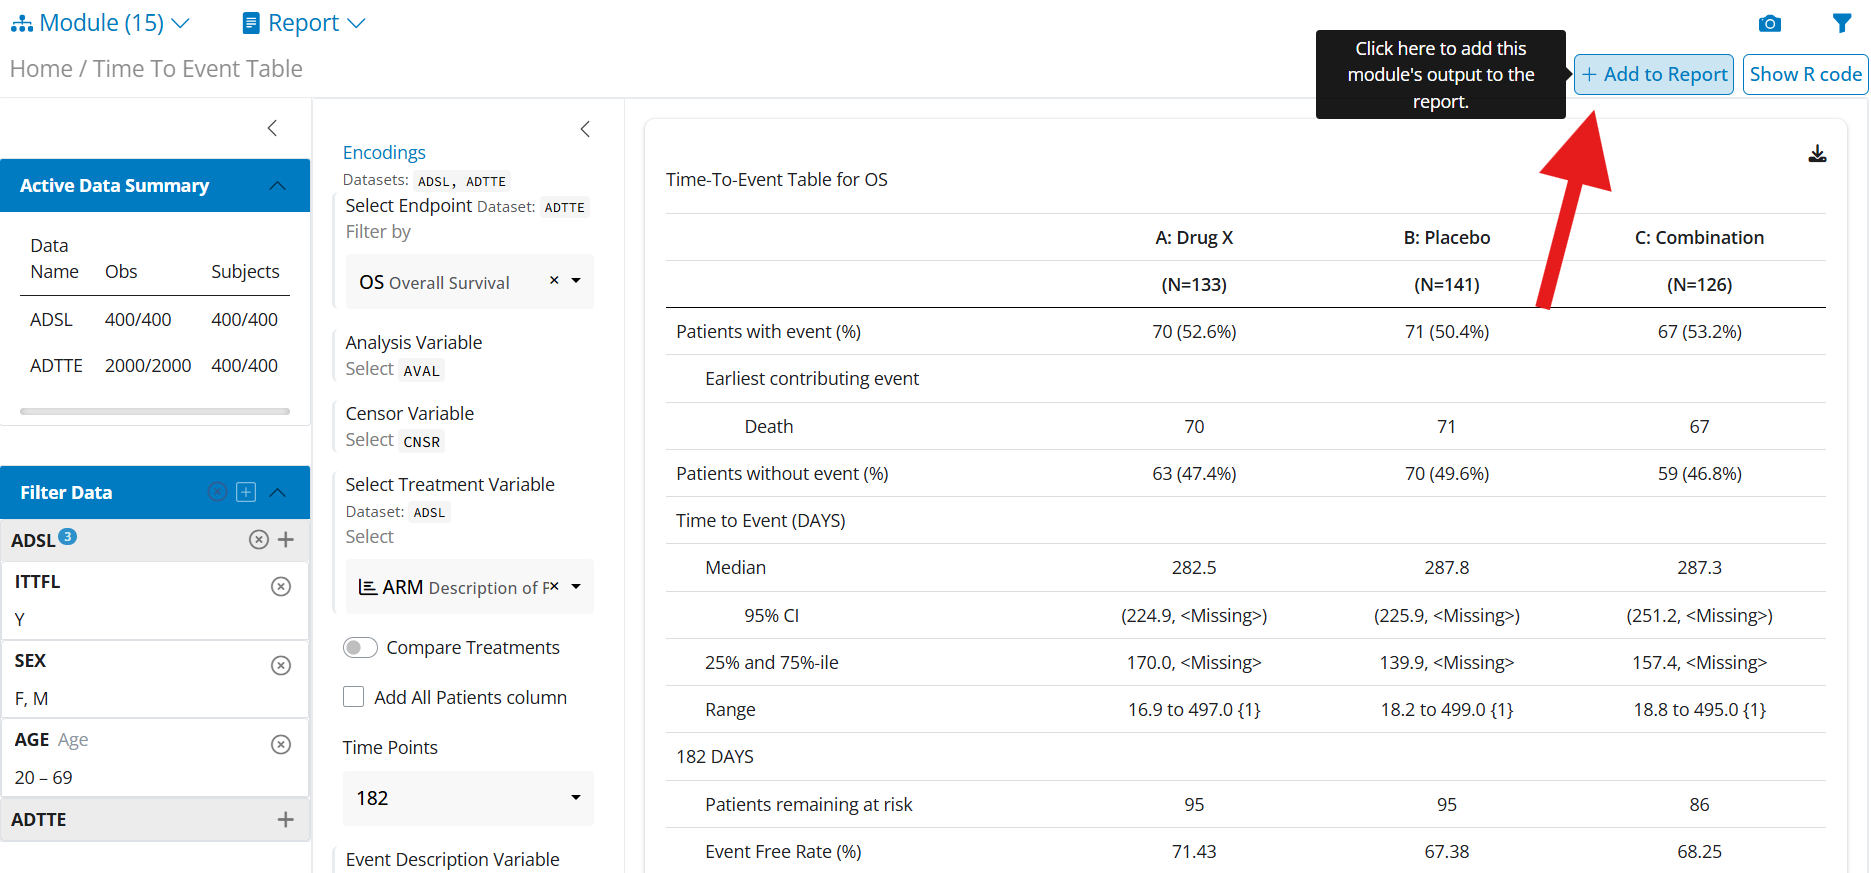Open the Time Points dropdown

coord(467,798)
